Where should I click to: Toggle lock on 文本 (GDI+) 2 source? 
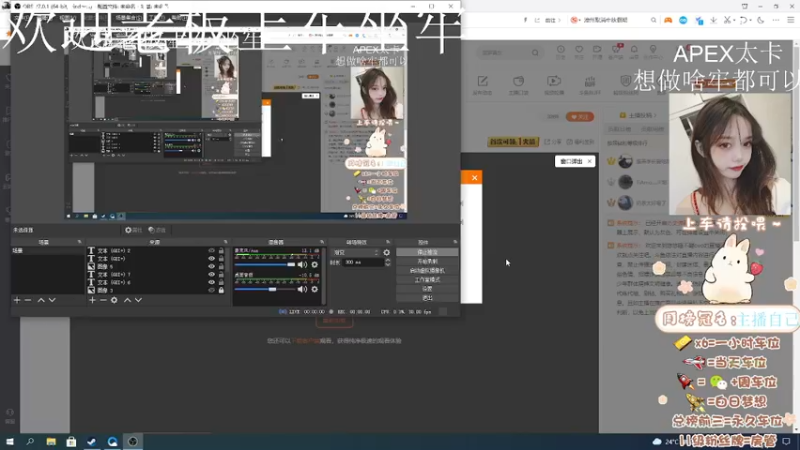221,251
